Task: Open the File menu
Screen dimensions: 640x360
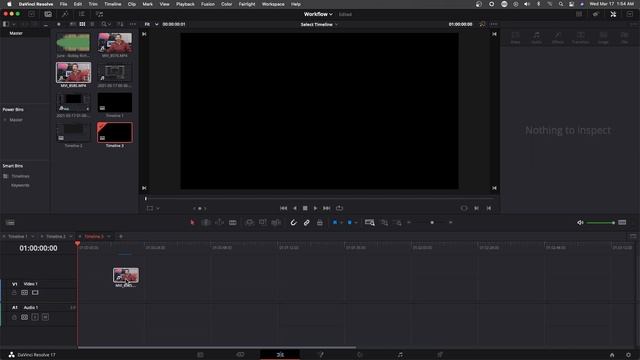Action: pos(63,4)
